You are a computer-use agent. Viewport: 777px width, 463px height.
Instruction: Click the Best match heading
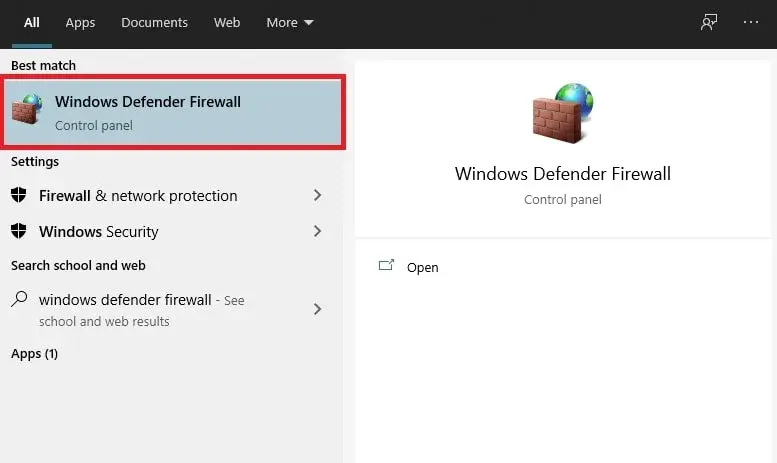(x=44, y=65)
